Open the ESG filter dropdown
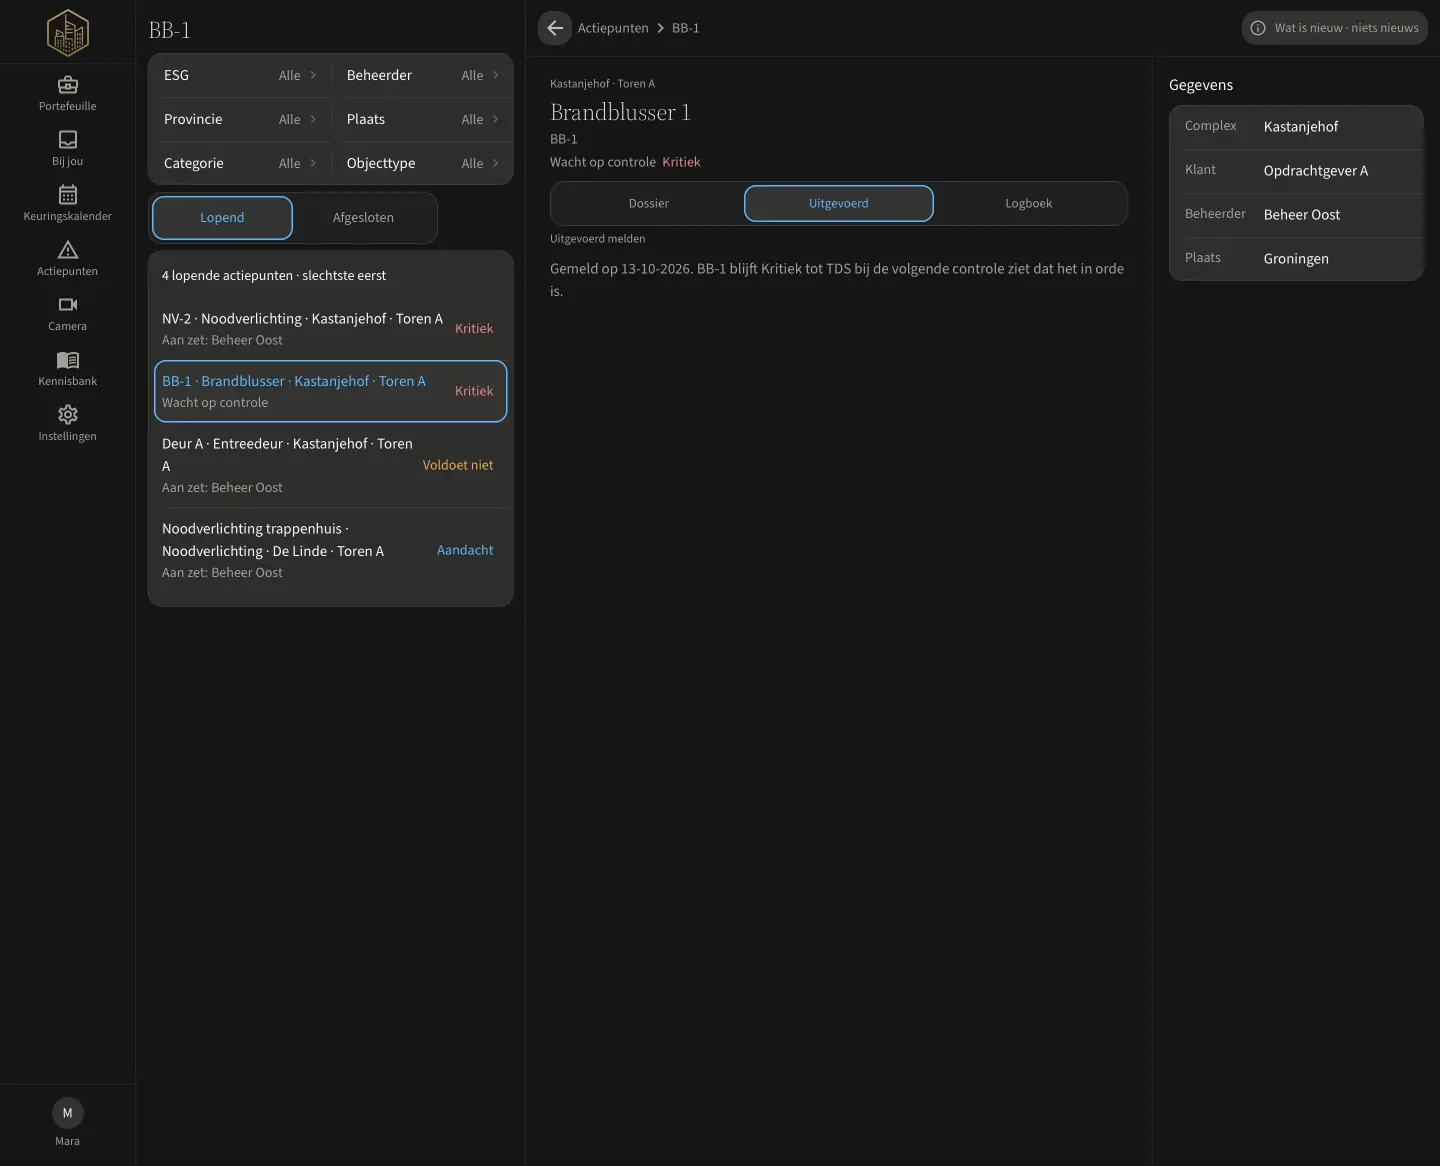This screenshot has height=1166, width=1440. pyautogui.click(x=240, y=75)
